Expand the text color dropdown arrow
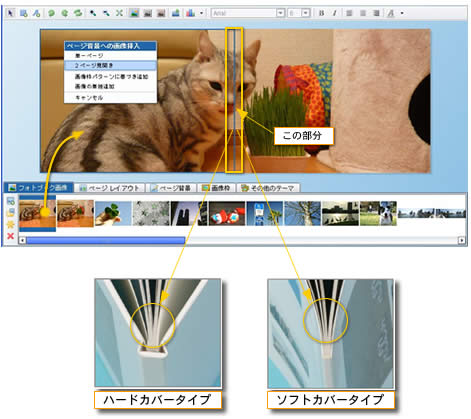The height and width of the screenshot is (419, 471). pos(402,13)
